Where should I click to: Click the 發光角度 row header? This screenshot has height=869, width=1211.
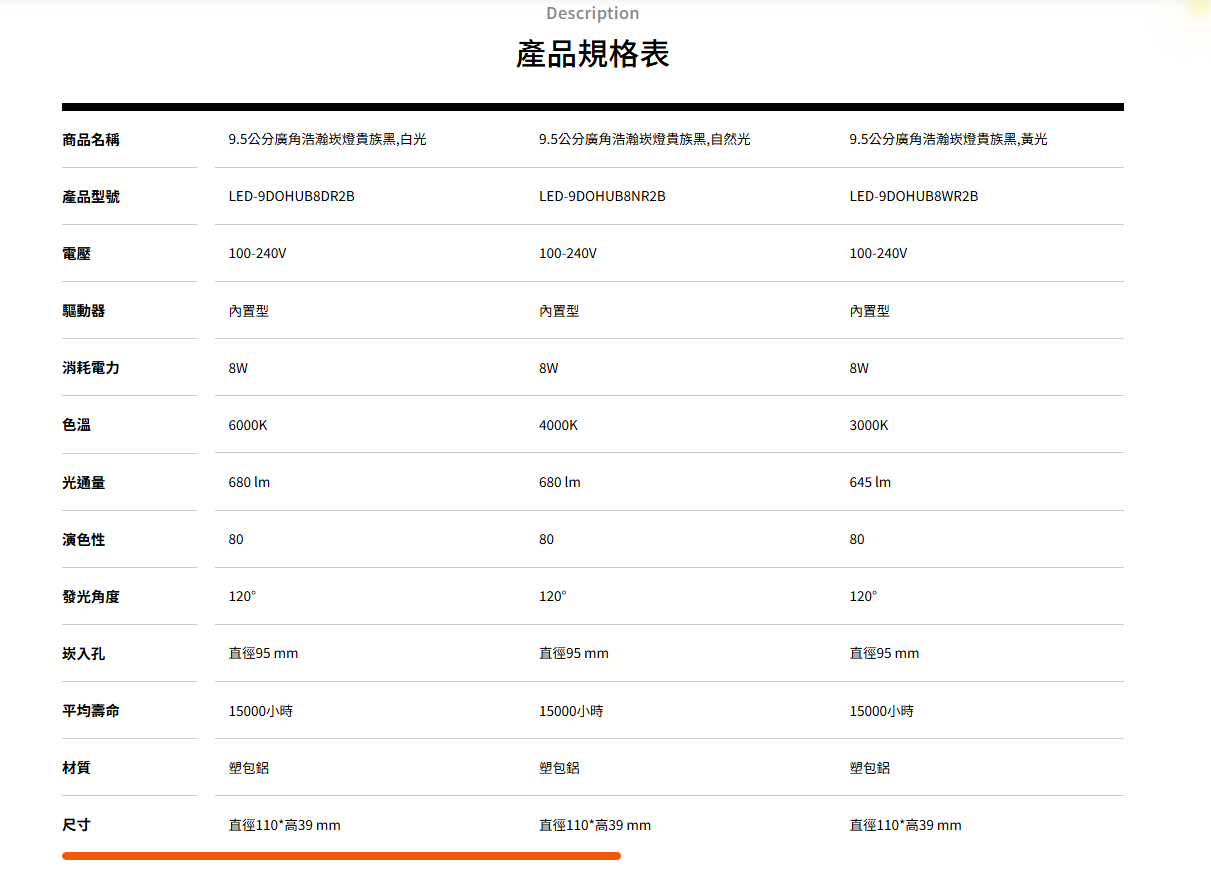point(90,596)
